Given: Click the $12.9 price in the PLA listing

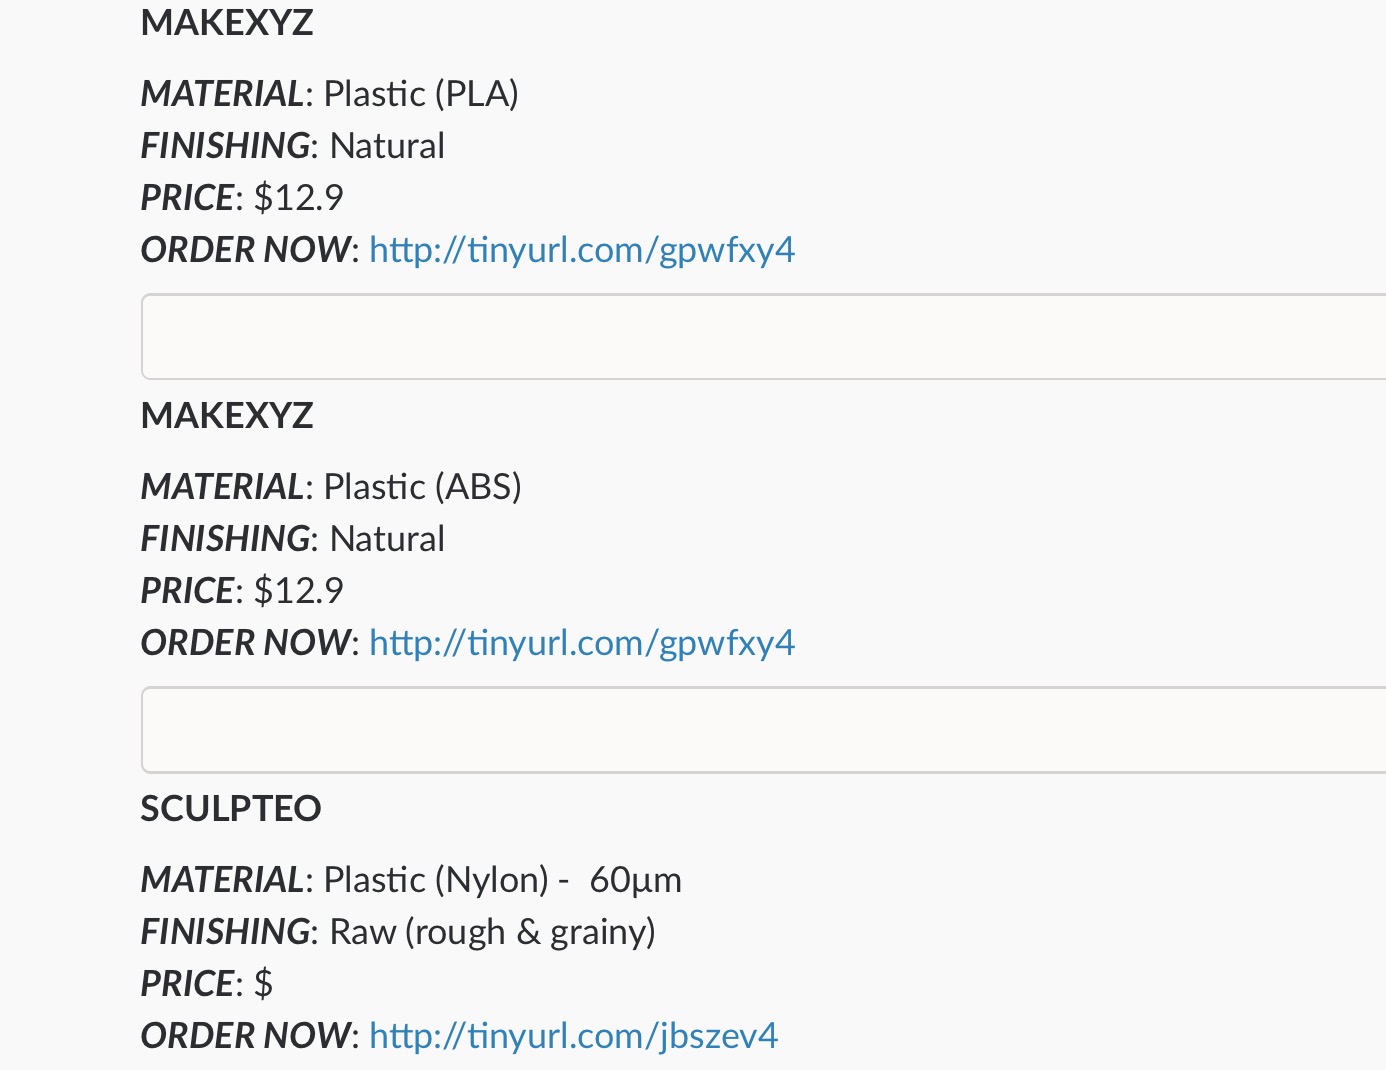Looking at the screenshot, I should pyautogui.click(x=298, y=198).
